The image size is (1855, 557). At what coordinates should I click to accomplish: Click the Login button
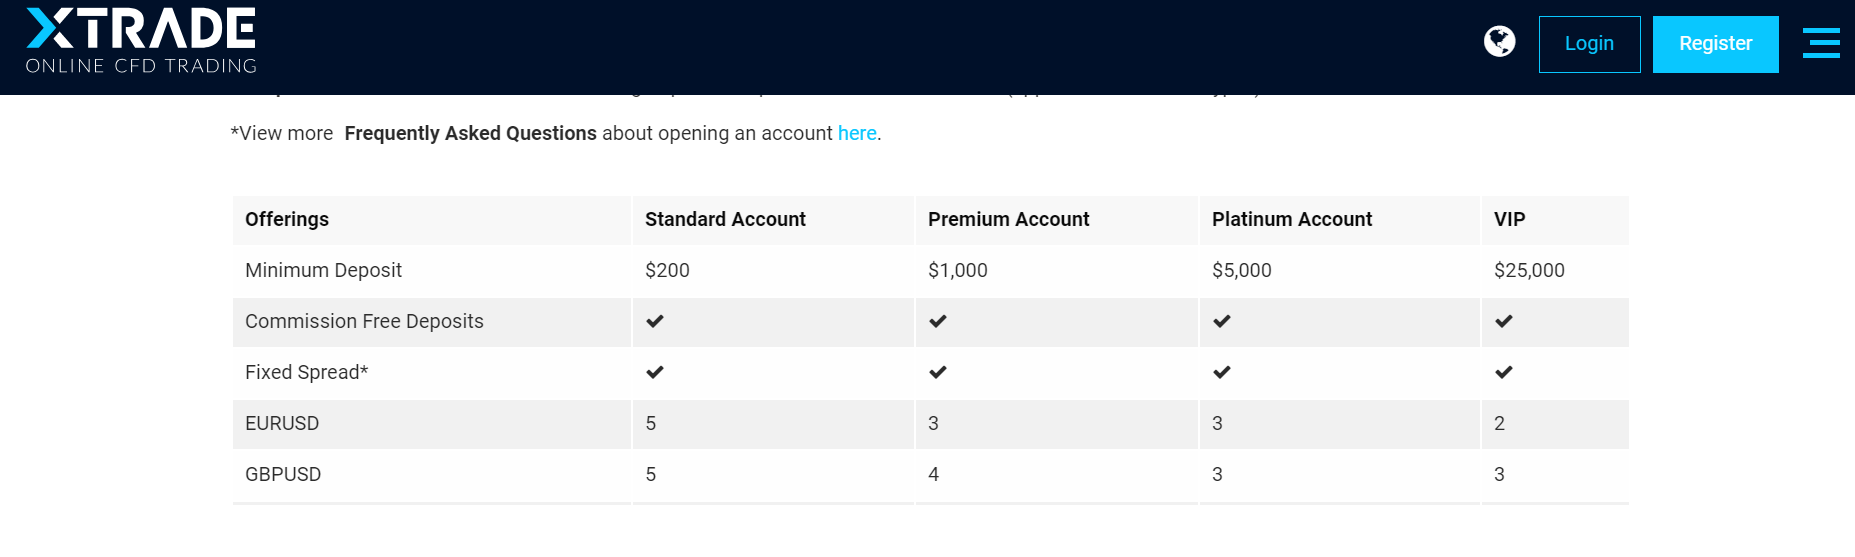pyautogui.click(x=1589, y=44)
